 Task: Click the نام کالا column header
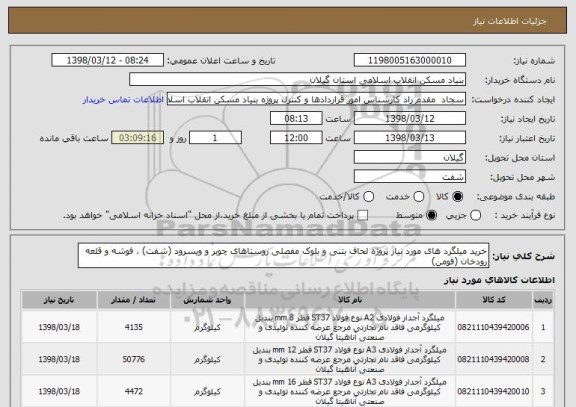(x=350, y=300)
